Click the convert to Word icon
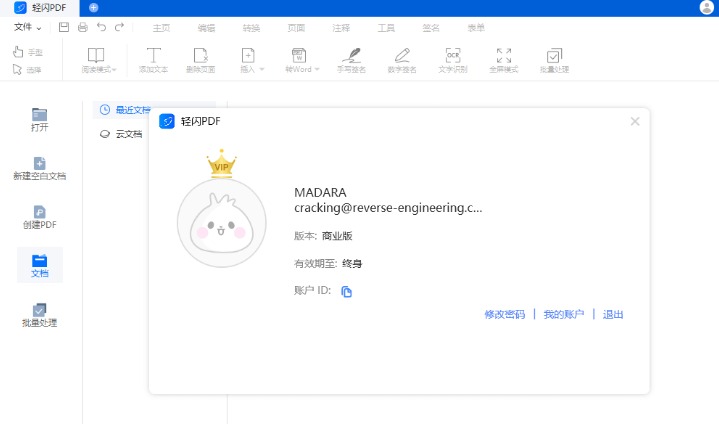 [x=299, y=55]
